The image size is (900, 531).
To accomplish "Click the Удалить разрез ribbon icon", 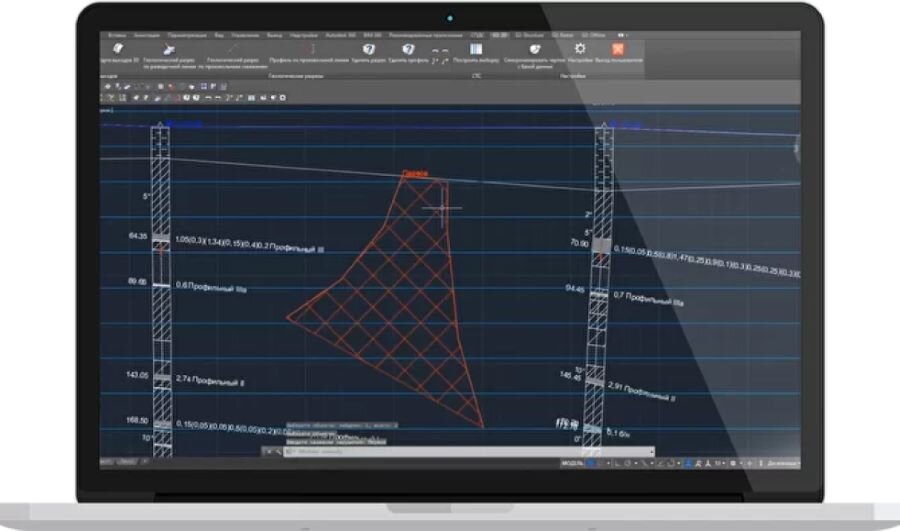I will [x=369, y=49].
